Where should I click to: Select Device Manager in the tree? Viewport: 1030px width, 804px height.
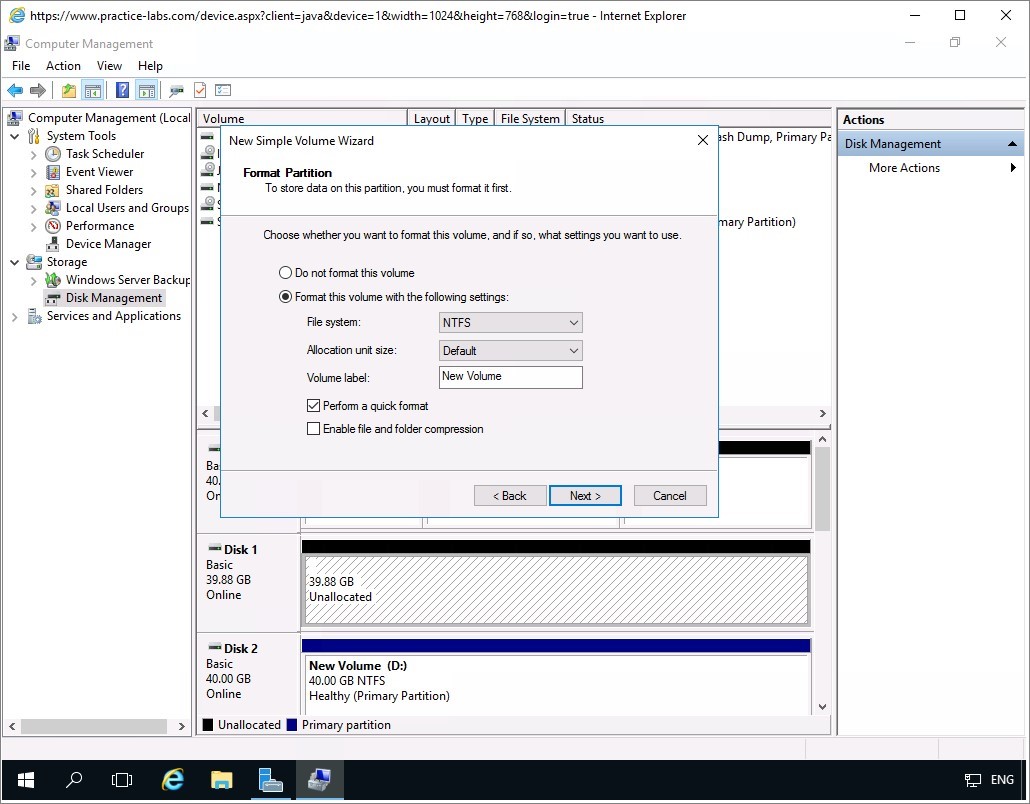tap(108, 244)
